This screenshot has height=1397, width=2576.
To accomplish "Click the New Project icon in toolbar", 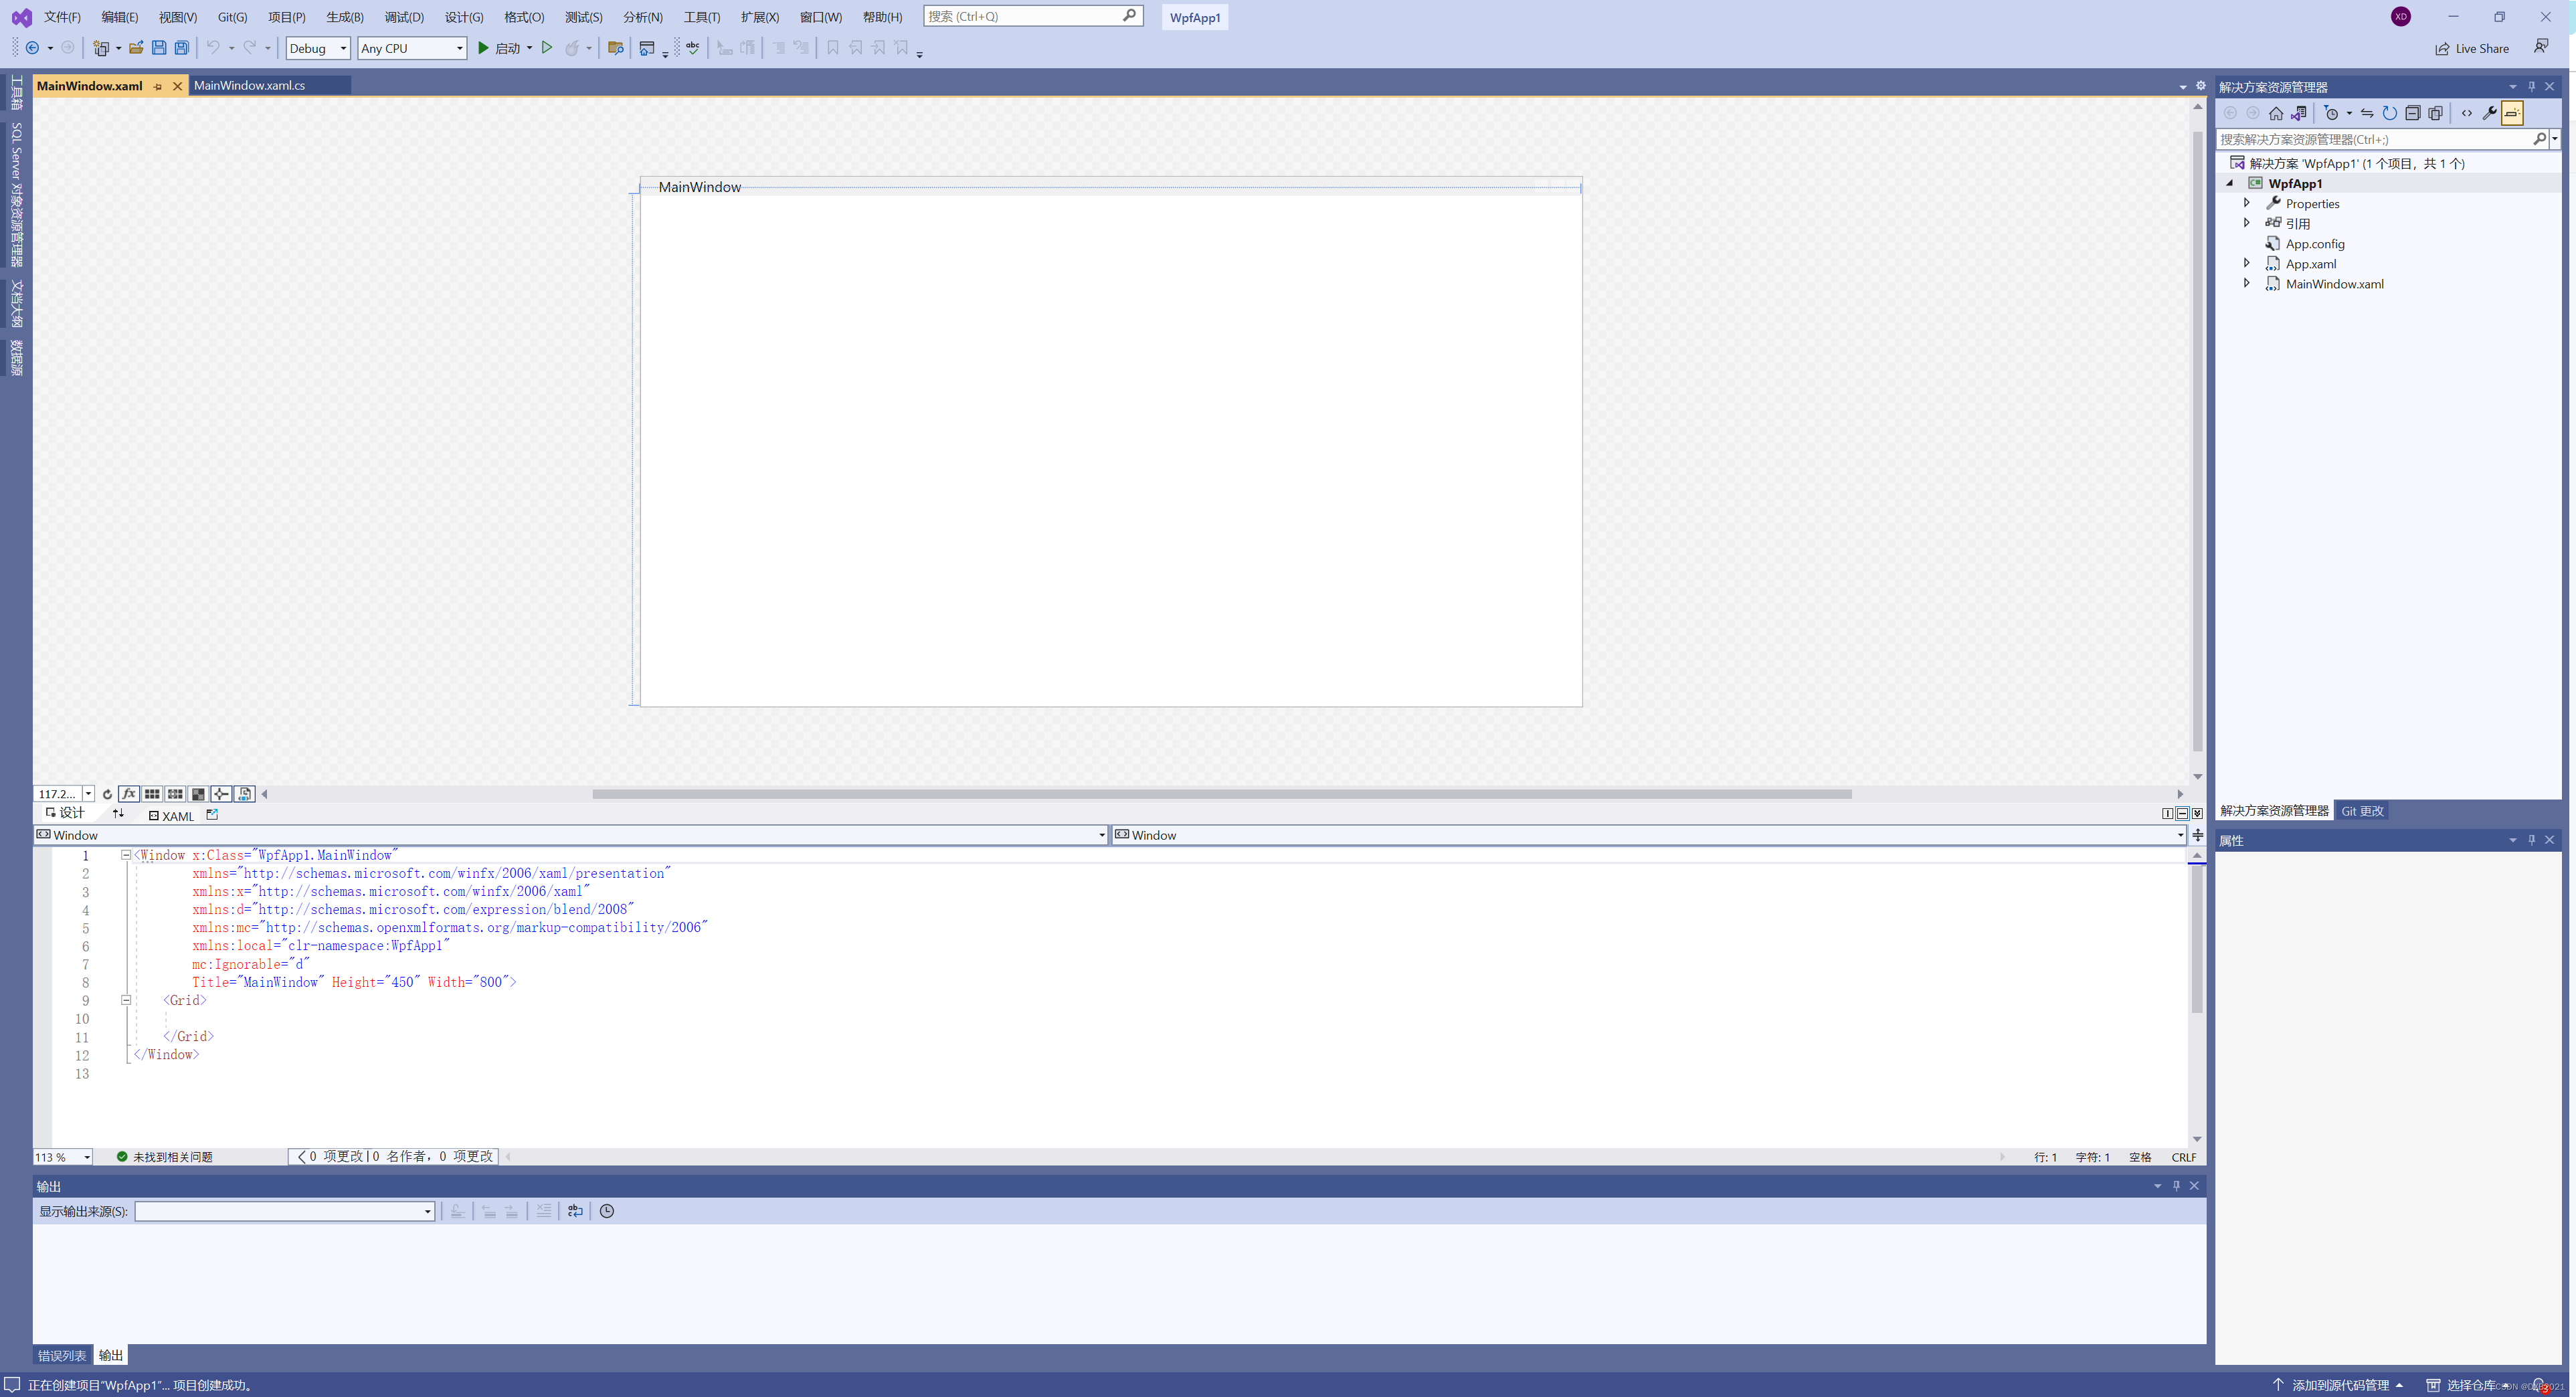I will 100,48.
